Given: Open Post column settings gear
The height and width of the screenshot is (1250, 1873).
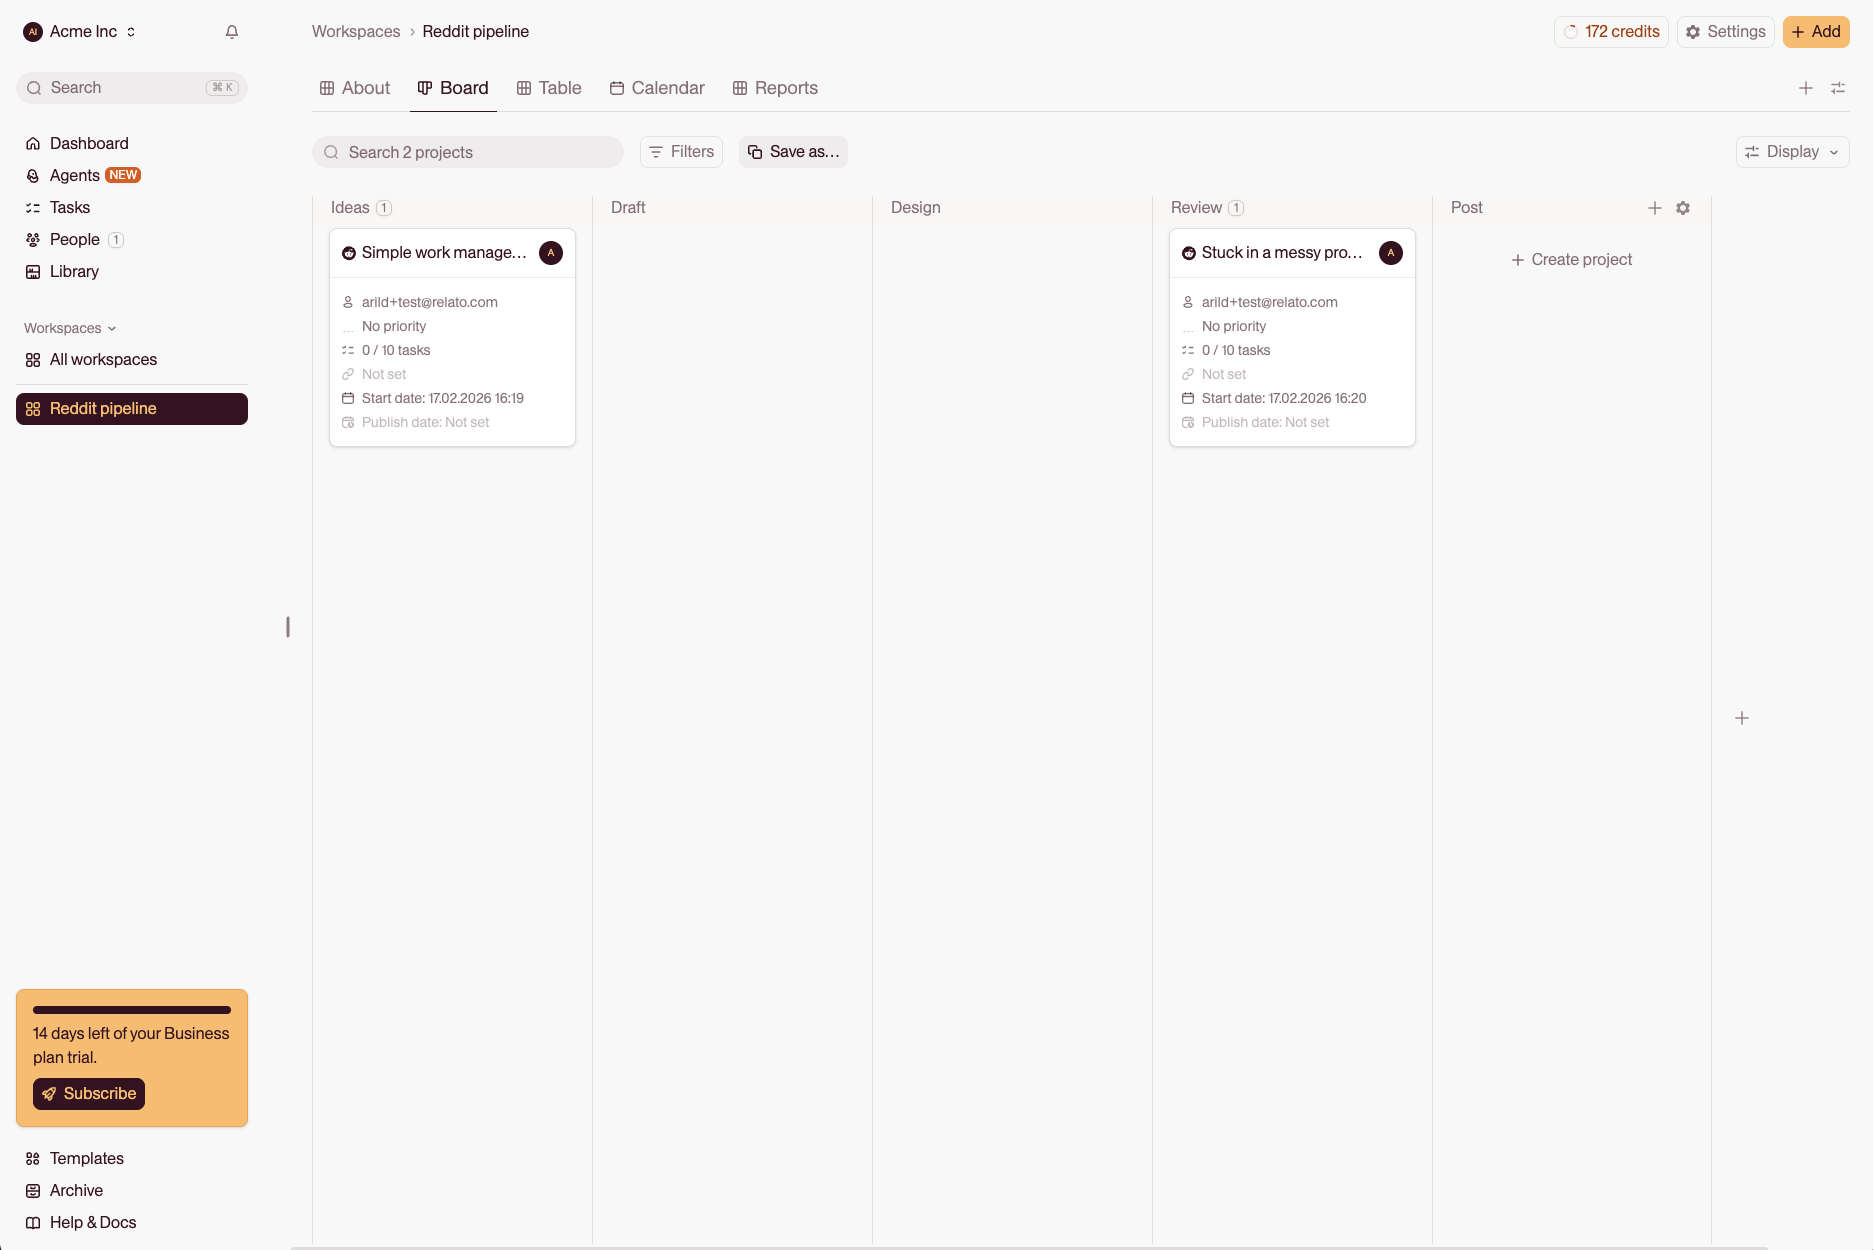Looking at the screenshot, I should (x=1683, y=207).
